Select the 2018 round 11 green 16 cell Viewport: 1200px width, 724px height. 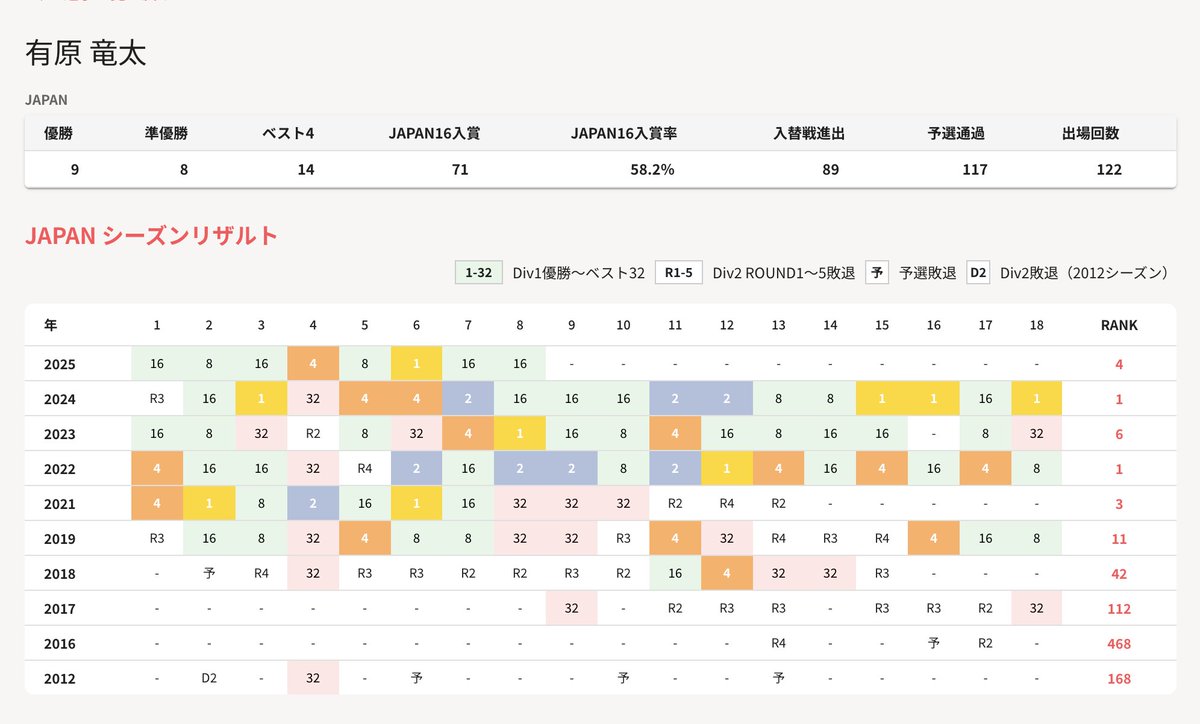[675, 574]
